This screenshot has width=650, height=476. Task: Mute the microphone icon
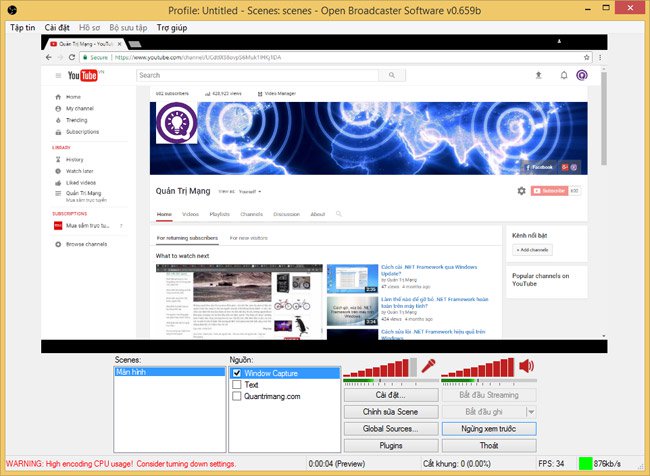[428, 366]
